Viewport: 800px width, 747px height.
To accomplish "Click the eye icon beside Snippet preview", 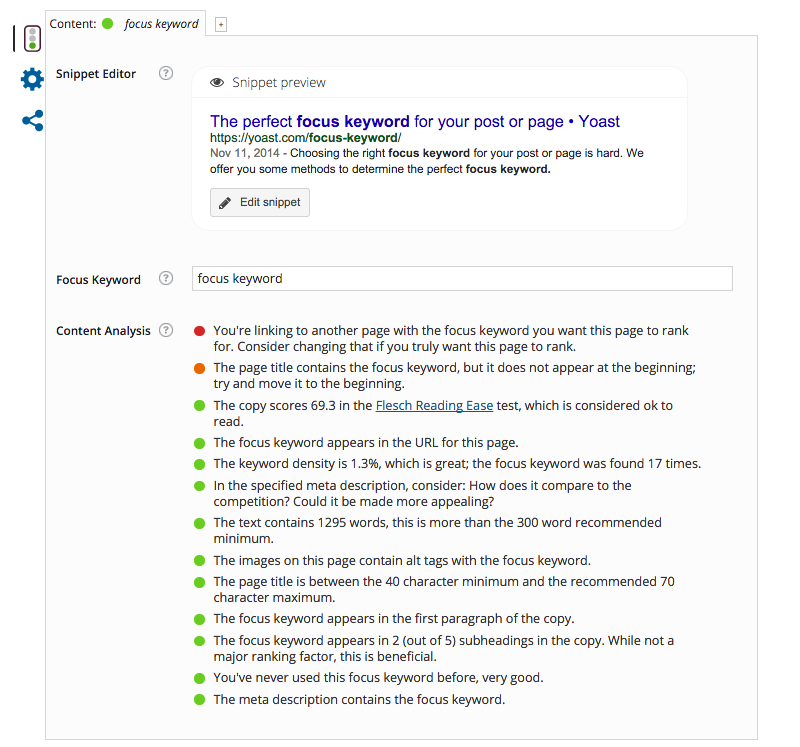I will pyautogui.click(x=218, y=80).
